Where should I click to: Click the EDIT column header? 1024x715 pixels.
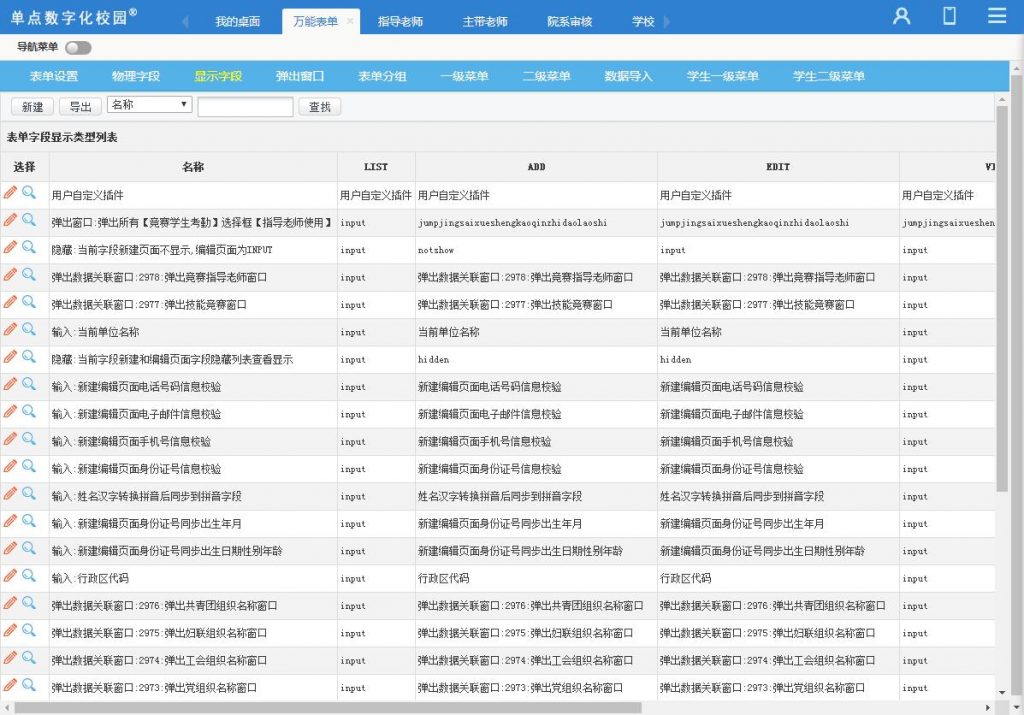coord(778,167)
